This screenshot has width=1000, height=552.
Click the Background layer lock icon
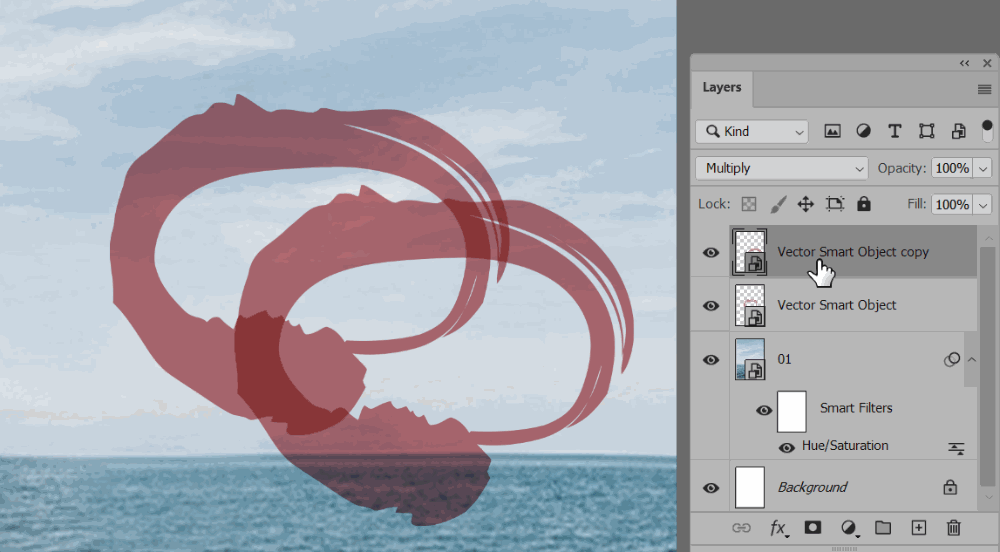[950, 487]
